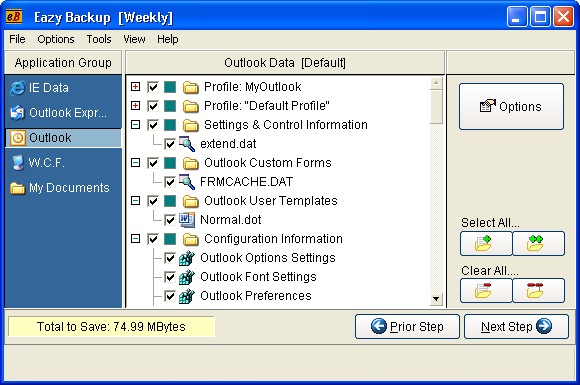
Task: Uncheck the extend.dat checkbox
Action: 170,144
